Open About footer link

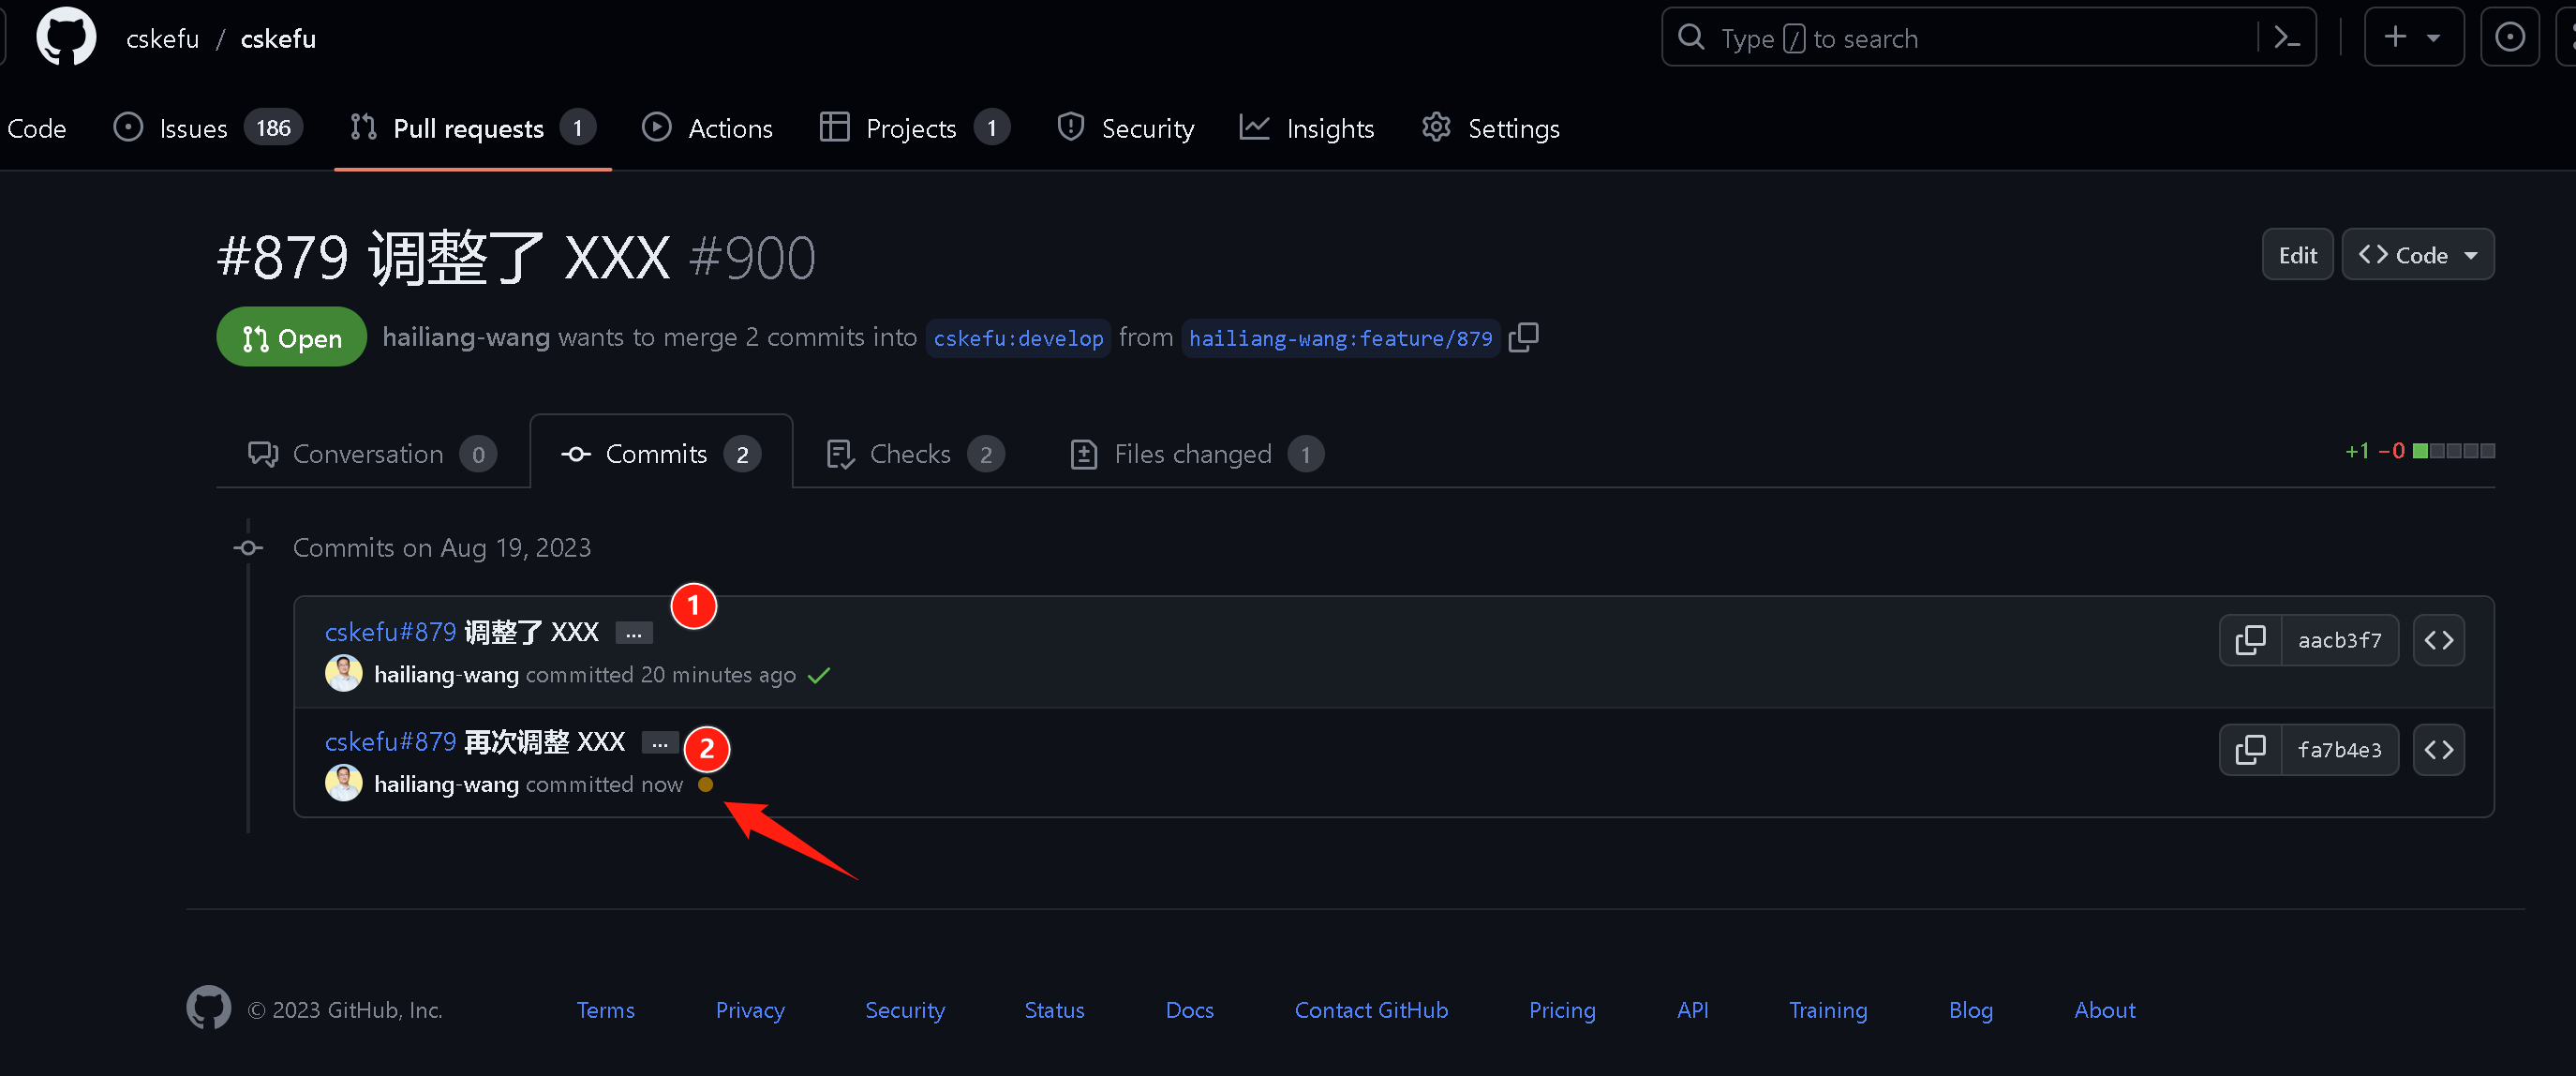pos(2104,1010)
